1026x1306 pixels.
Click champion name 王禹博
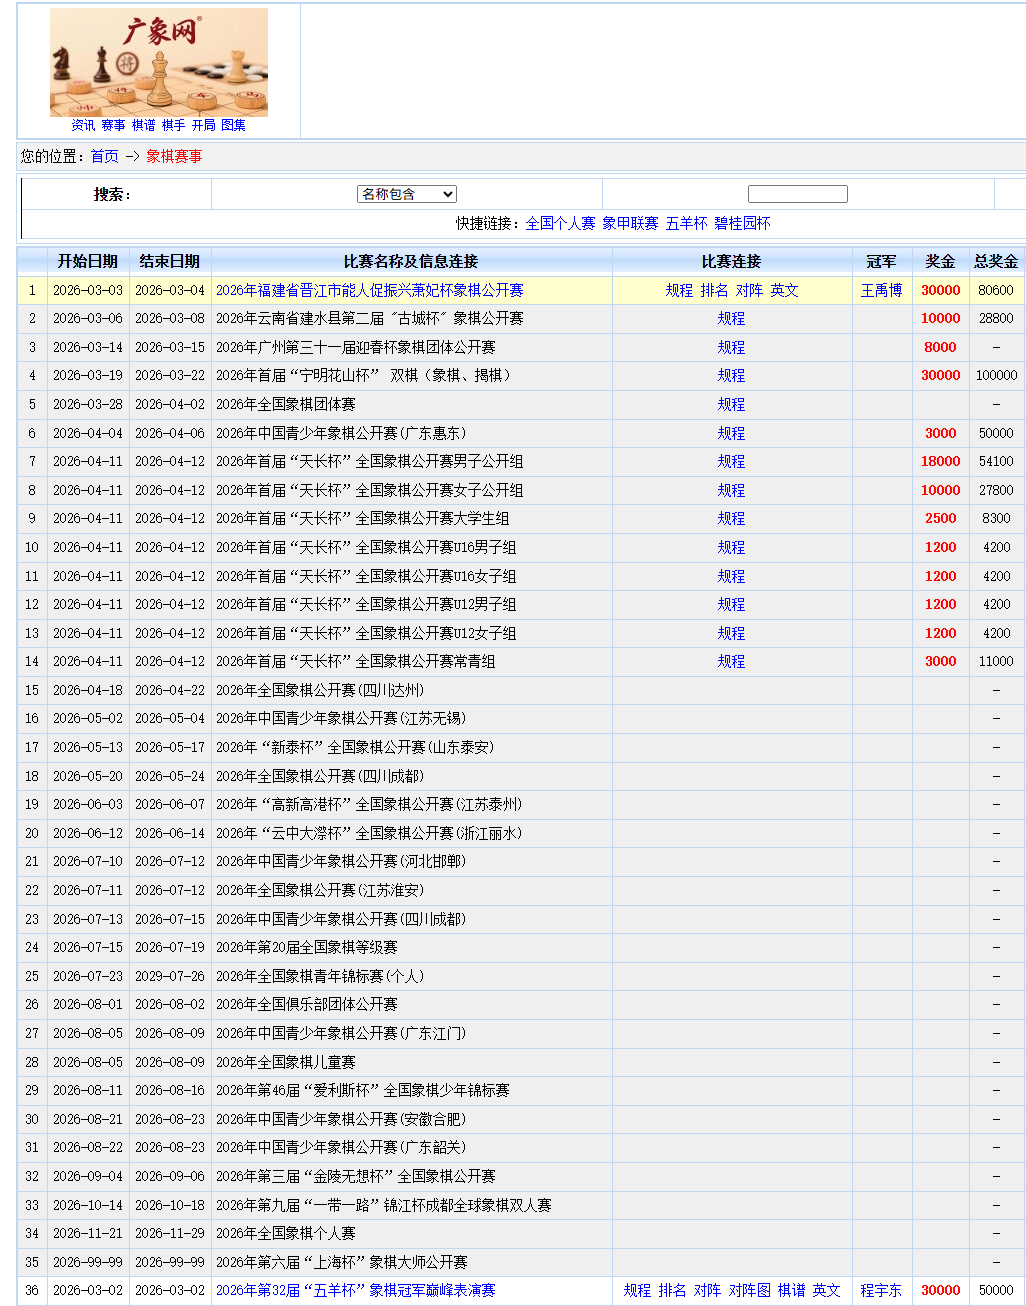point(881,290)
